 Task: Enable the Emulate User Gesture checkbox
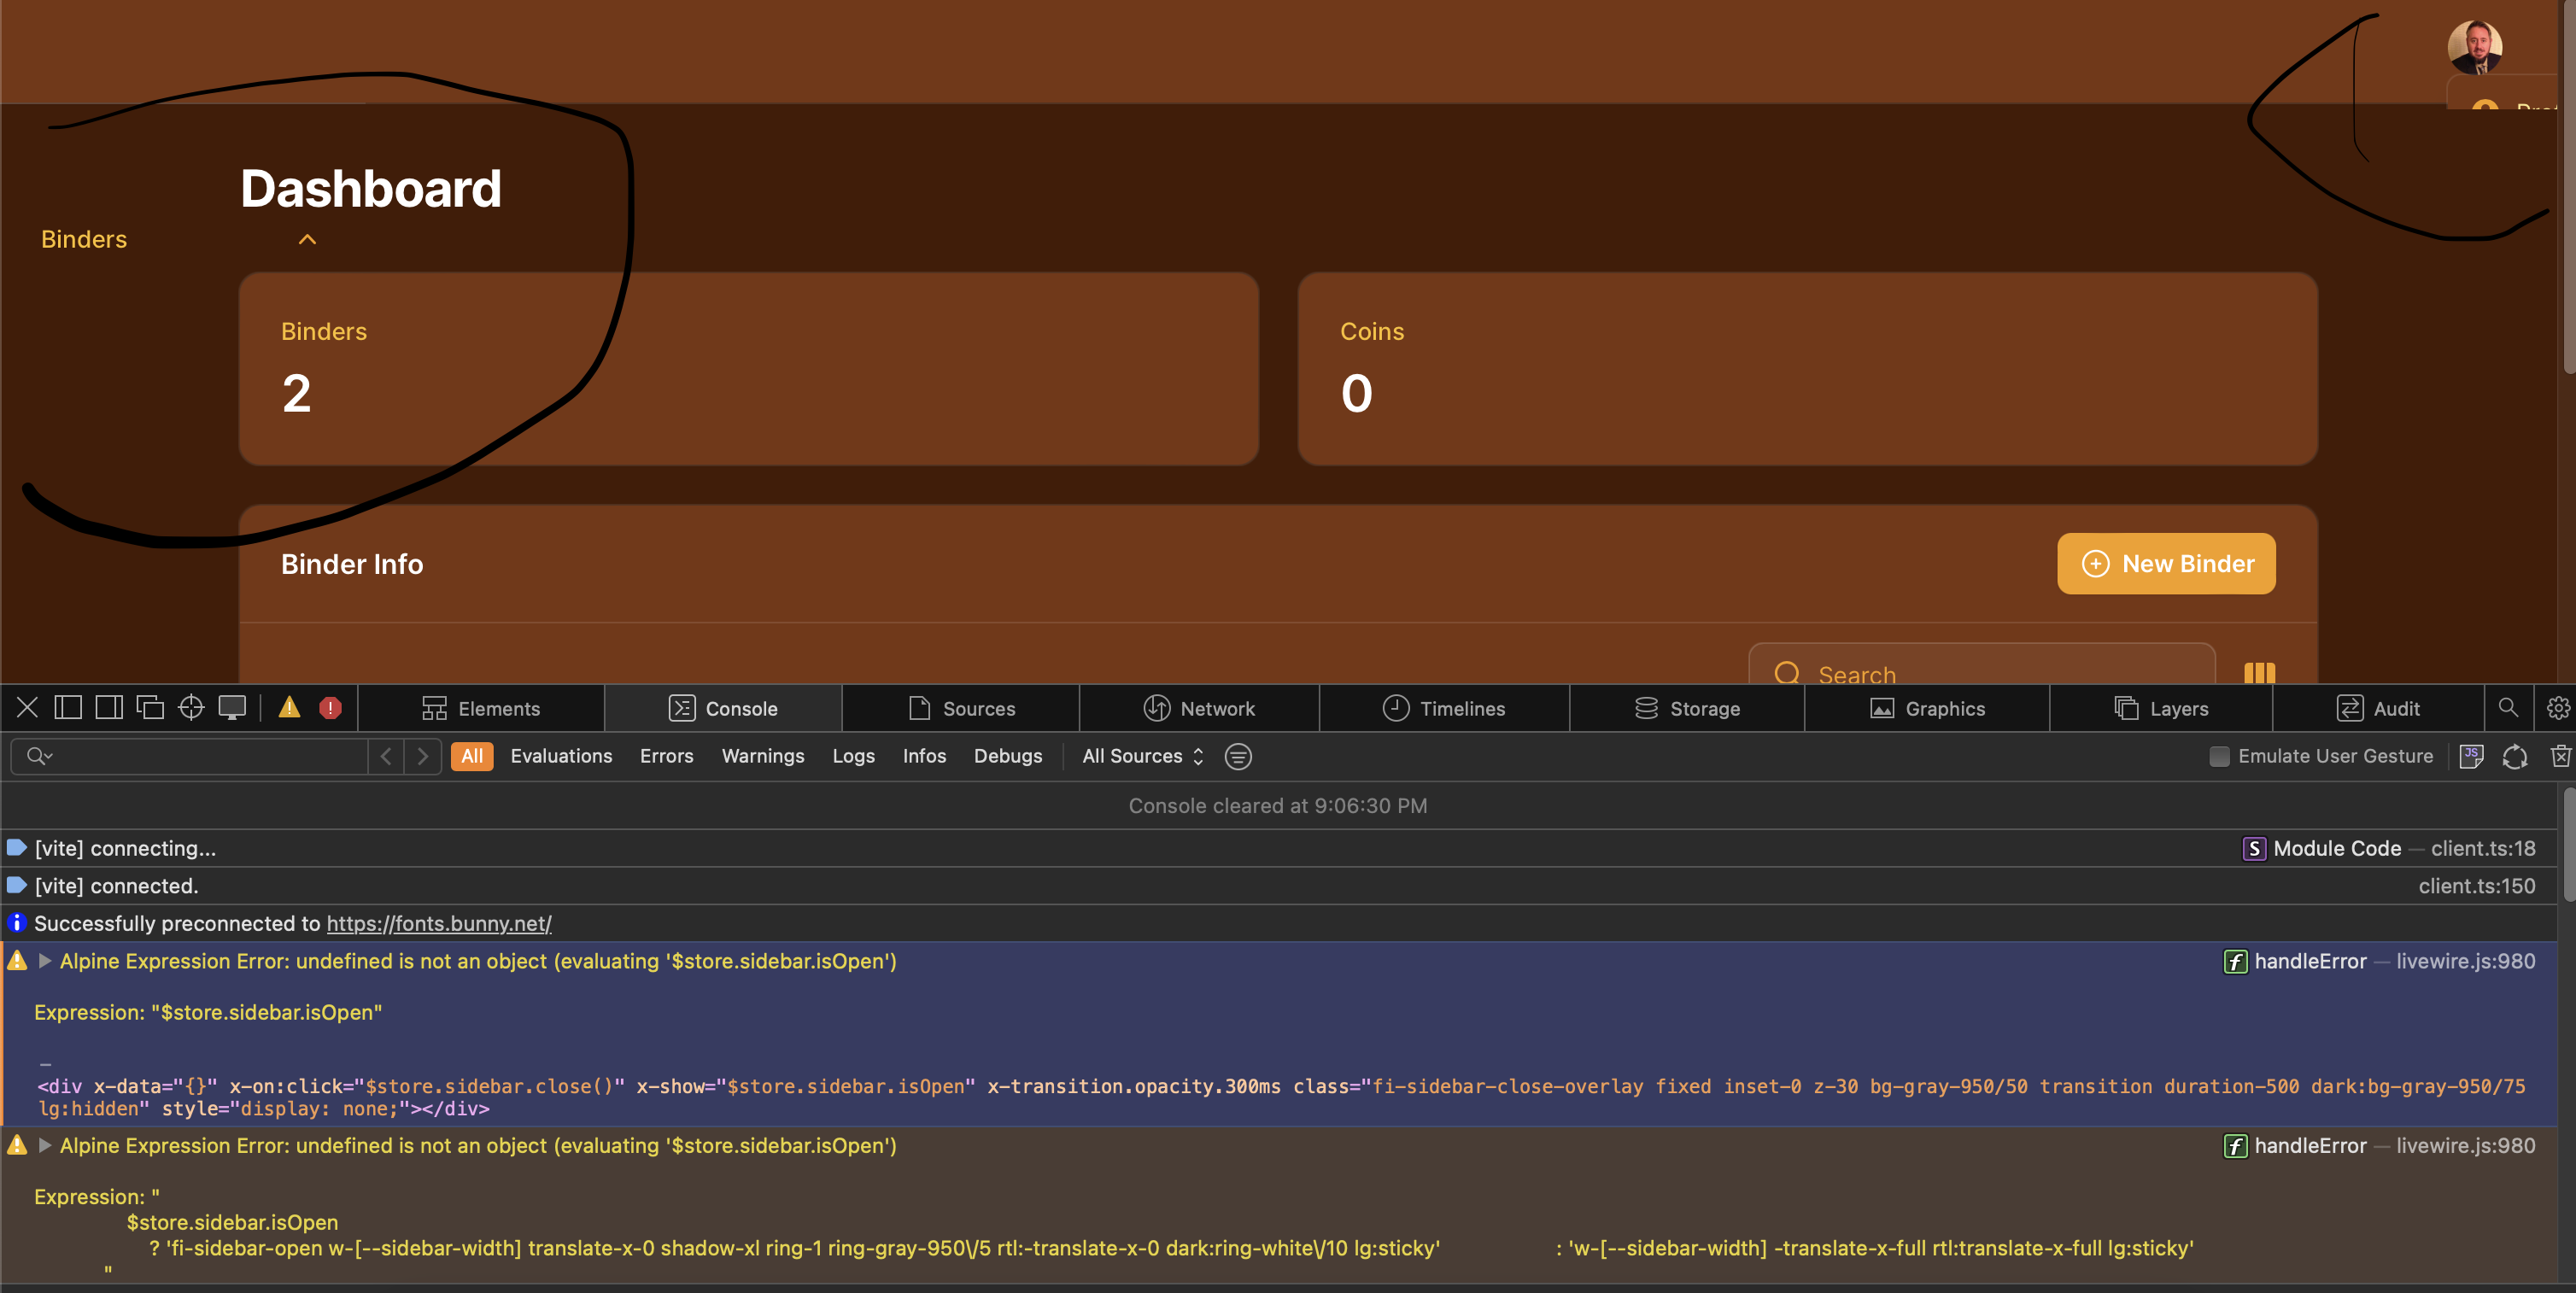pos(2219,757)
